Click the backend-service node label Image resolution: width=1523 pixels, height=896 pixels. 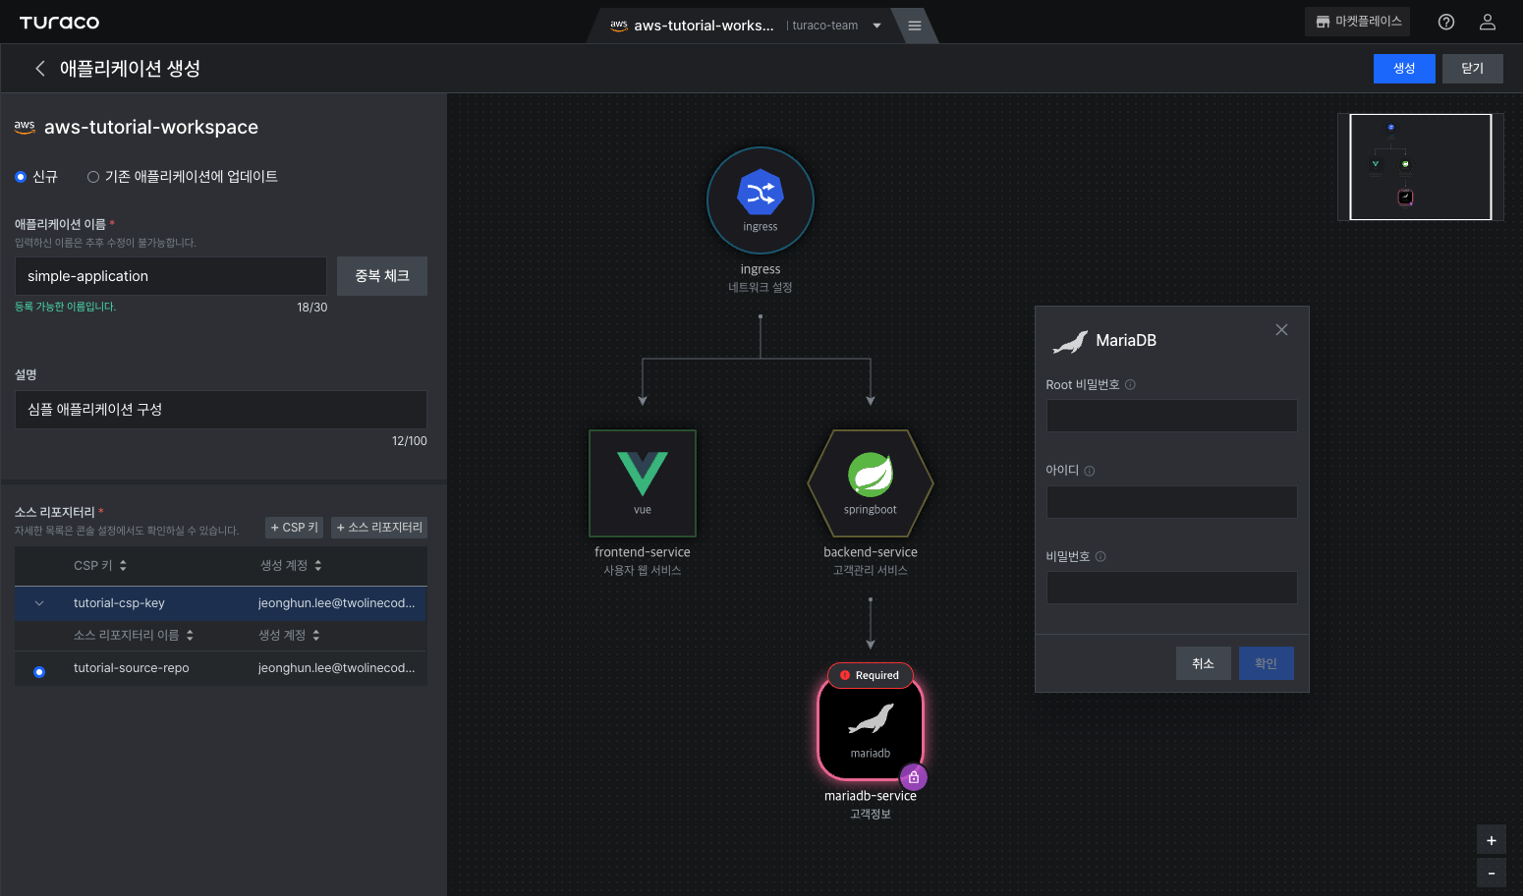pos(870,552)
